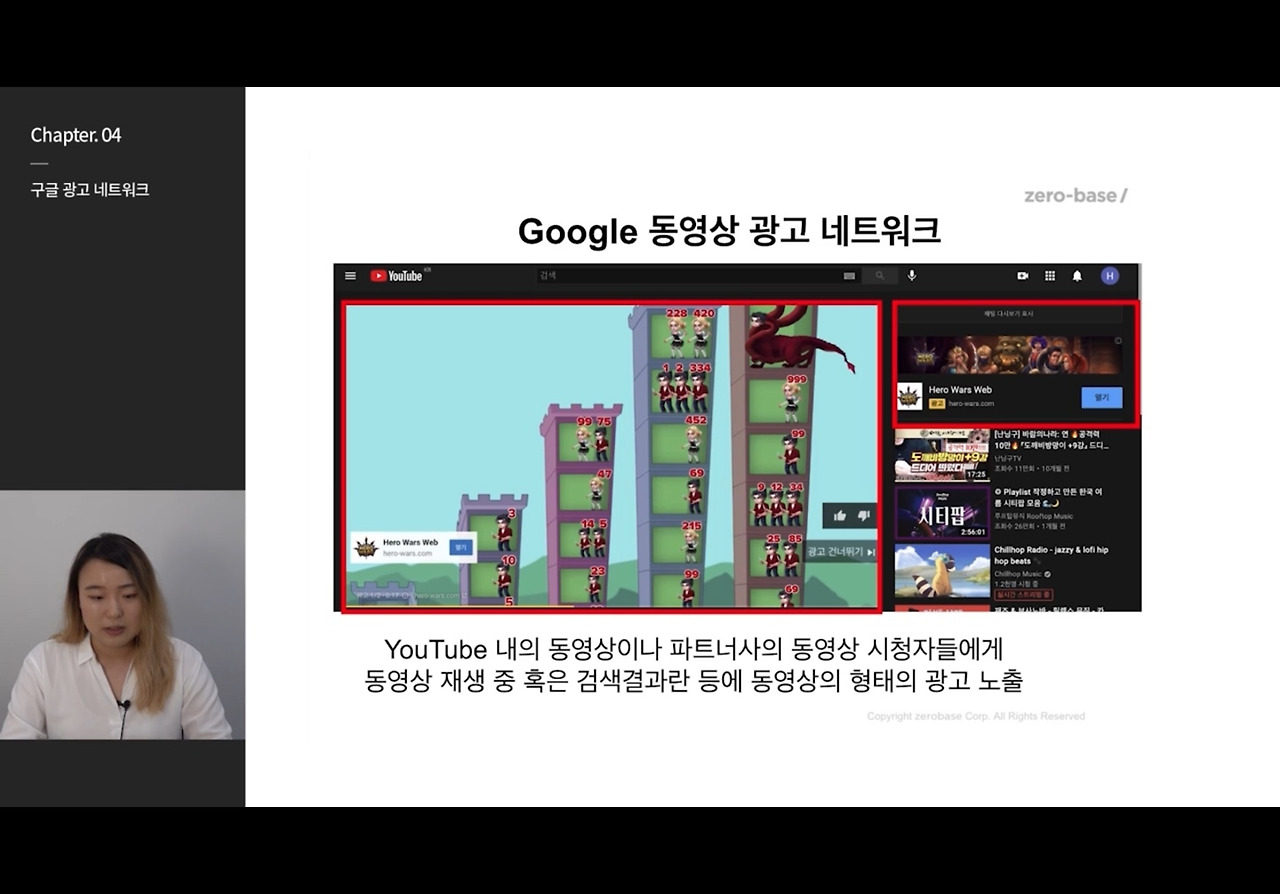Open the "[난닝구] 바람의나라" video title

coord(1051,440)
